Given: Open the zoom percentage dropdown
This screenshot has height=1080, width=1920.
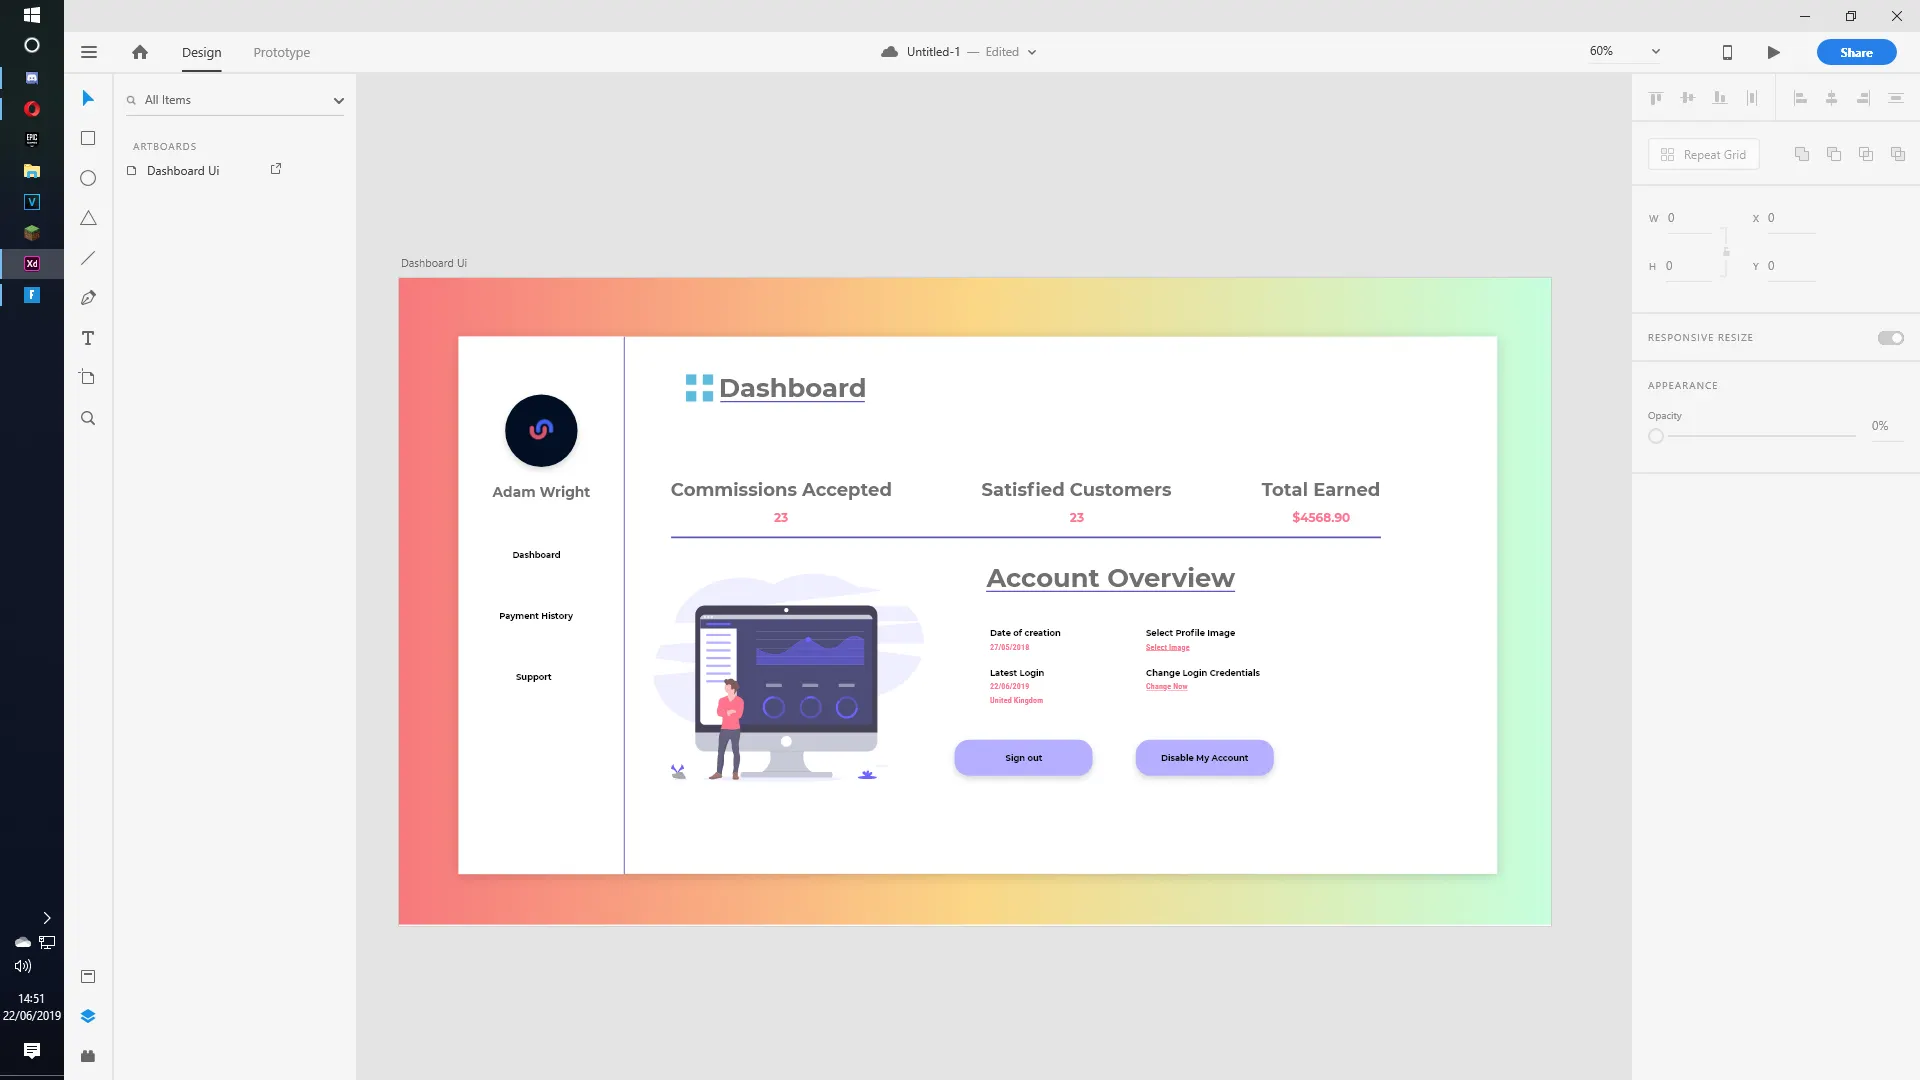Looking at the screenshot, I should click(1655, 51).
